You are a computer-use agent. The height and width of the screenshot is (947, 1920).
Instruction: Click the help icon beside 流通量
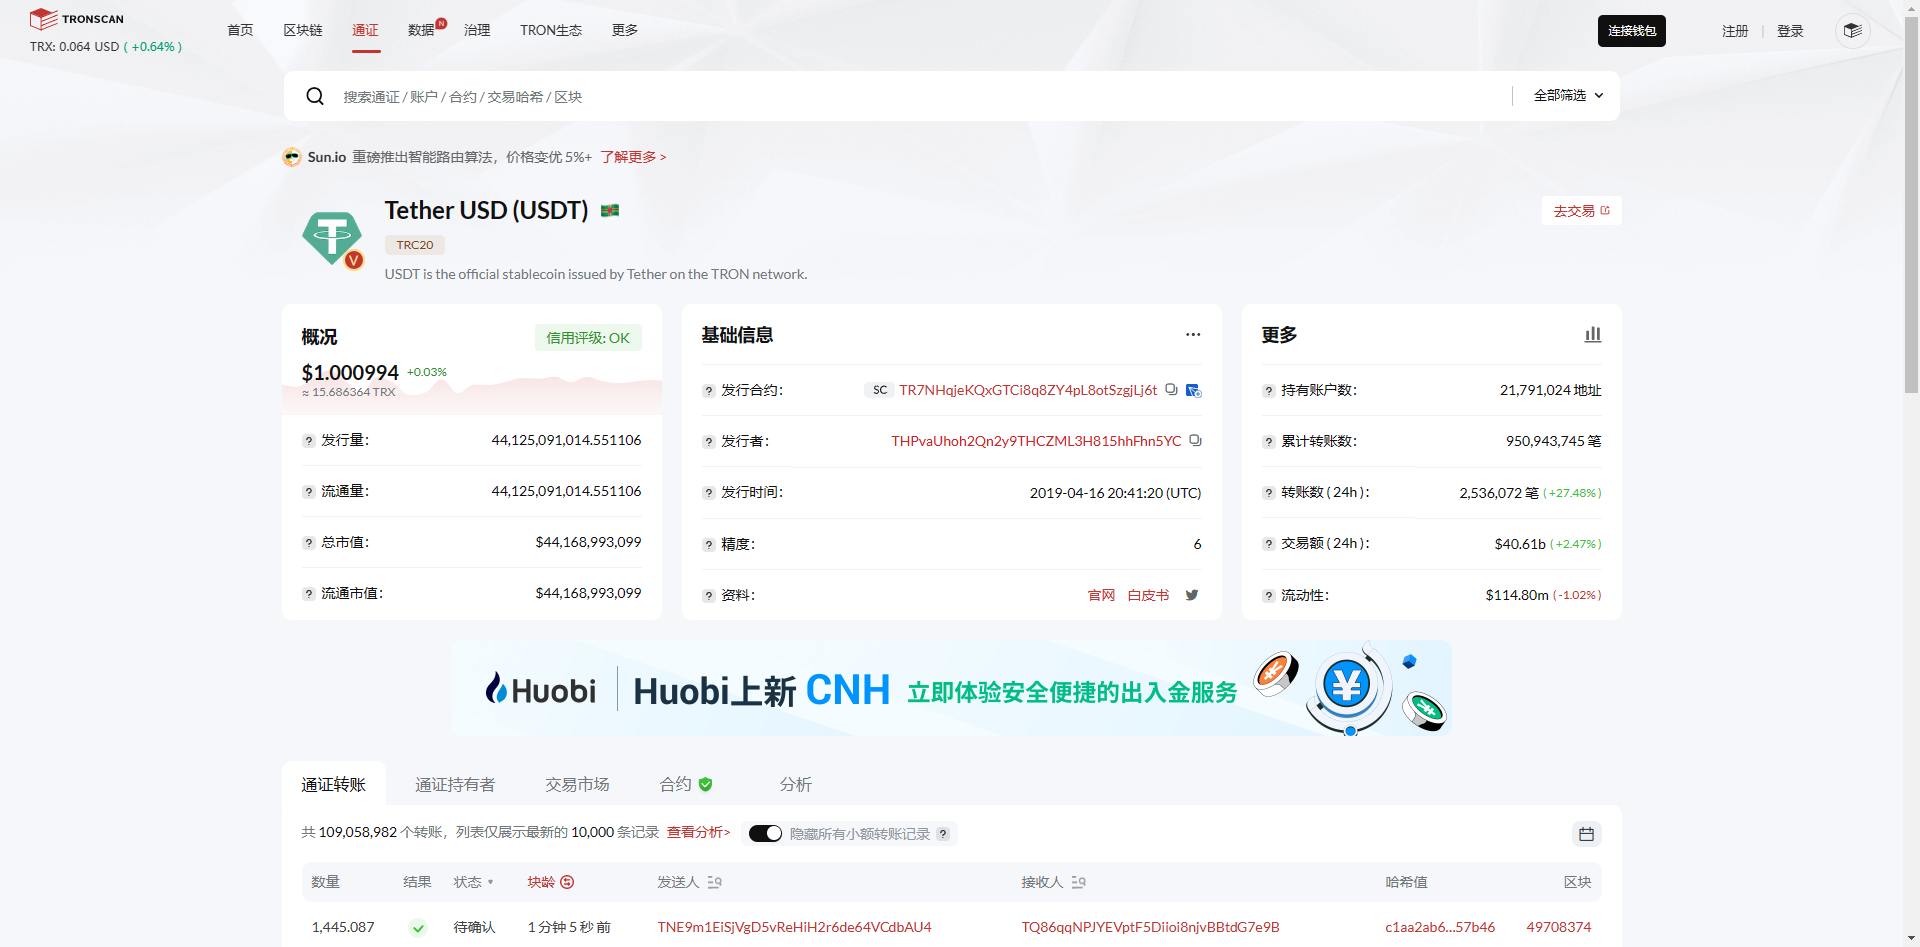[309, 492]
